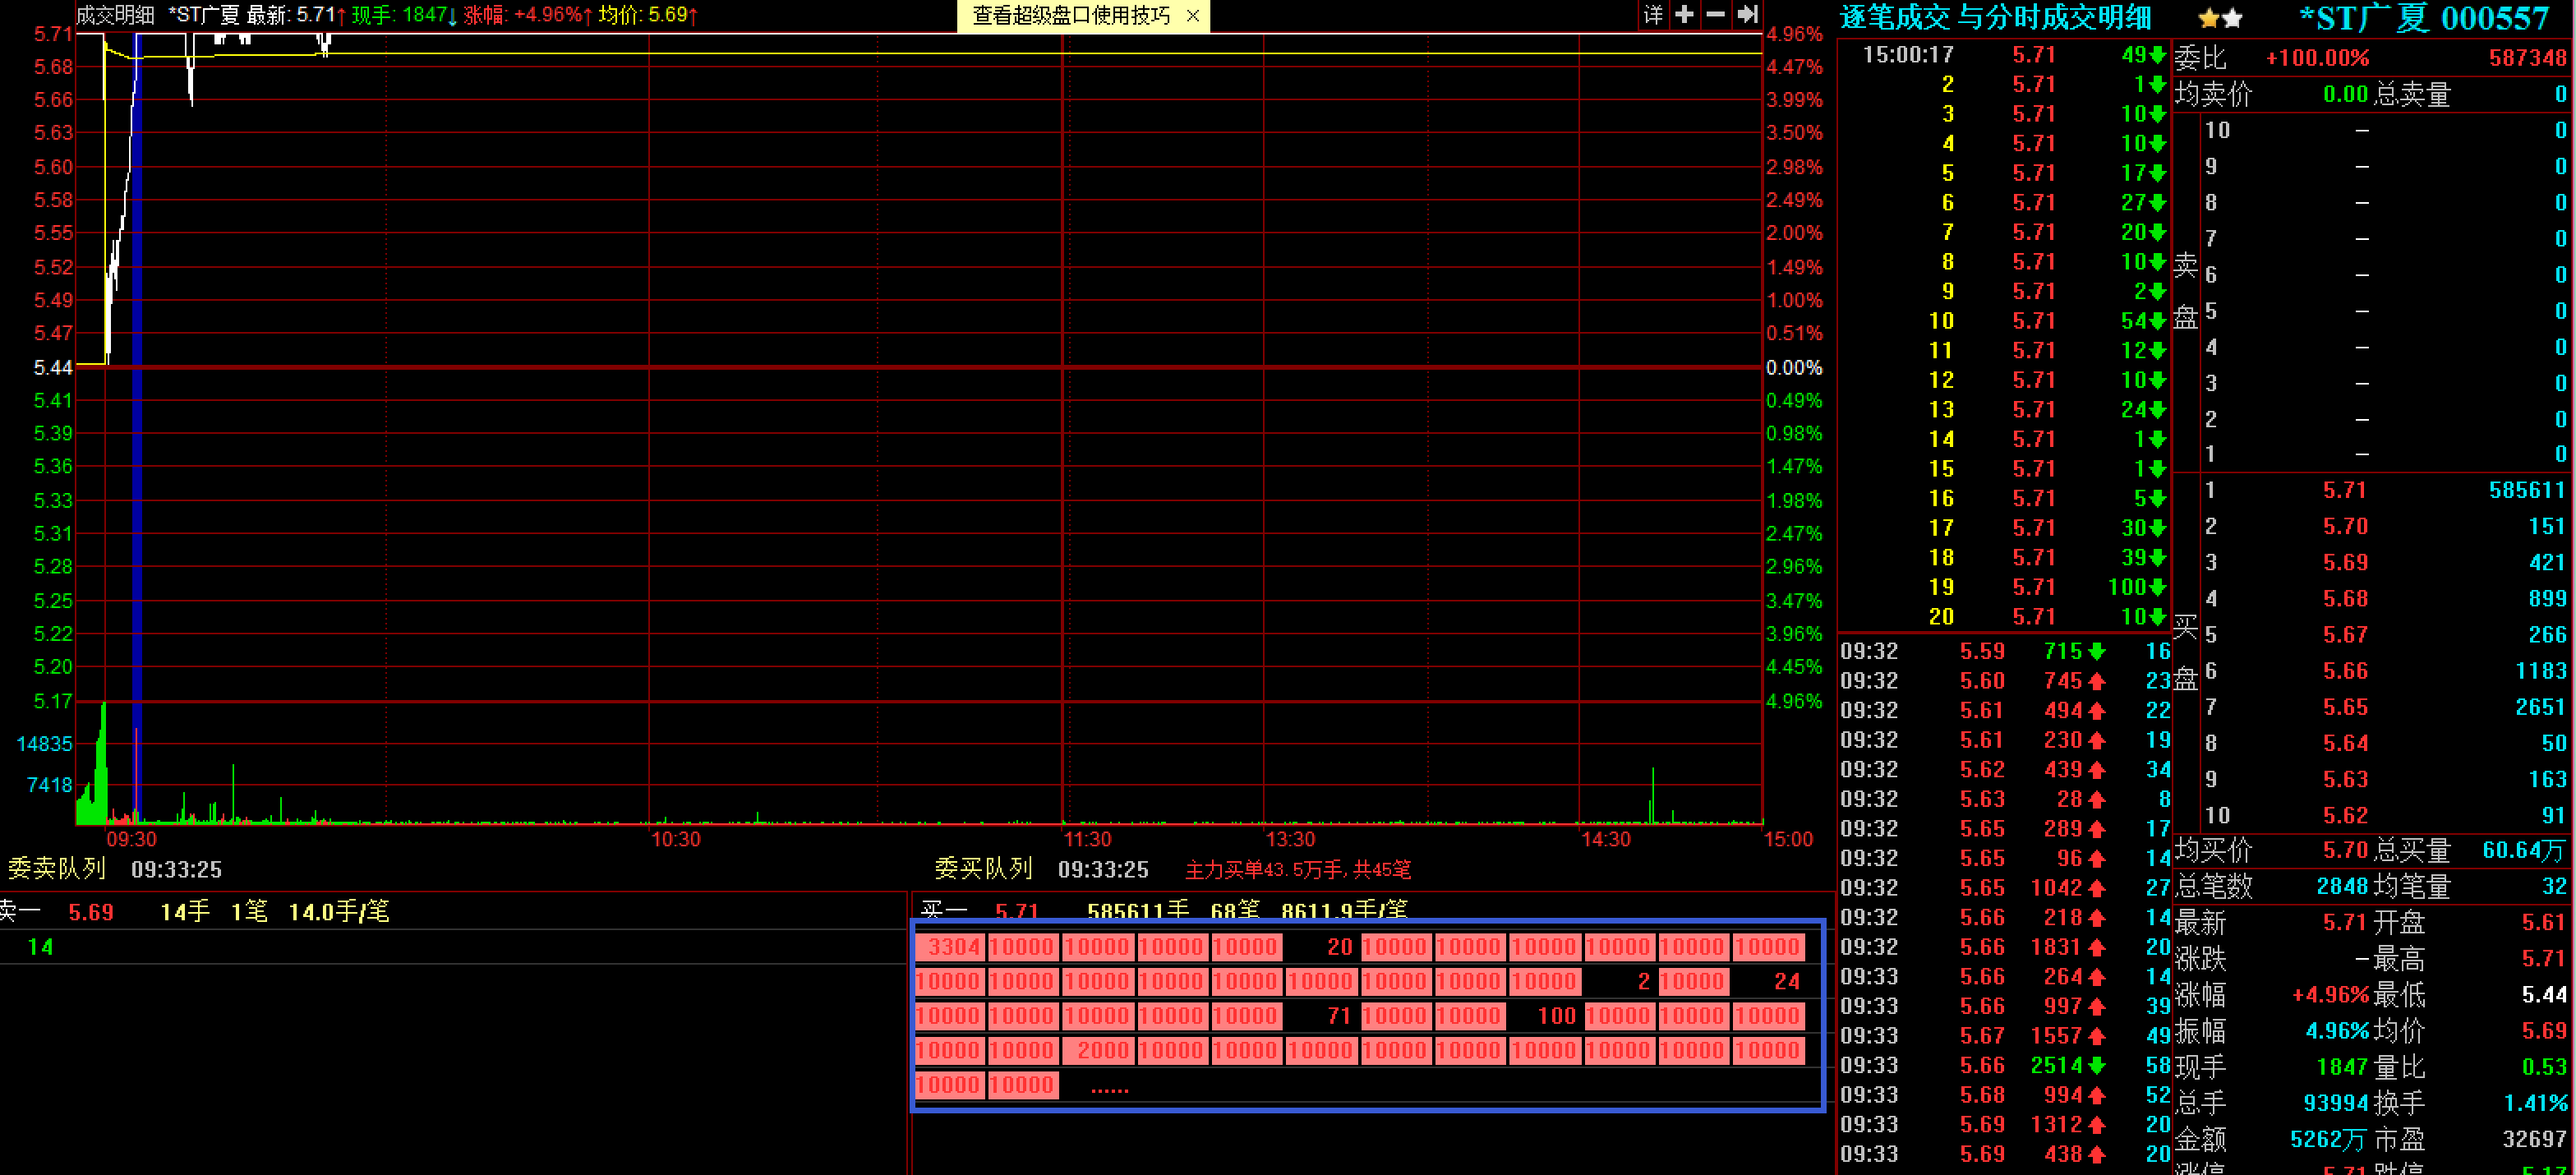This screenshot has height=1175, width=2576.
Task: Select buy level 10 price 5.62
Action: pyautogui.click(x=2344, y=816)
